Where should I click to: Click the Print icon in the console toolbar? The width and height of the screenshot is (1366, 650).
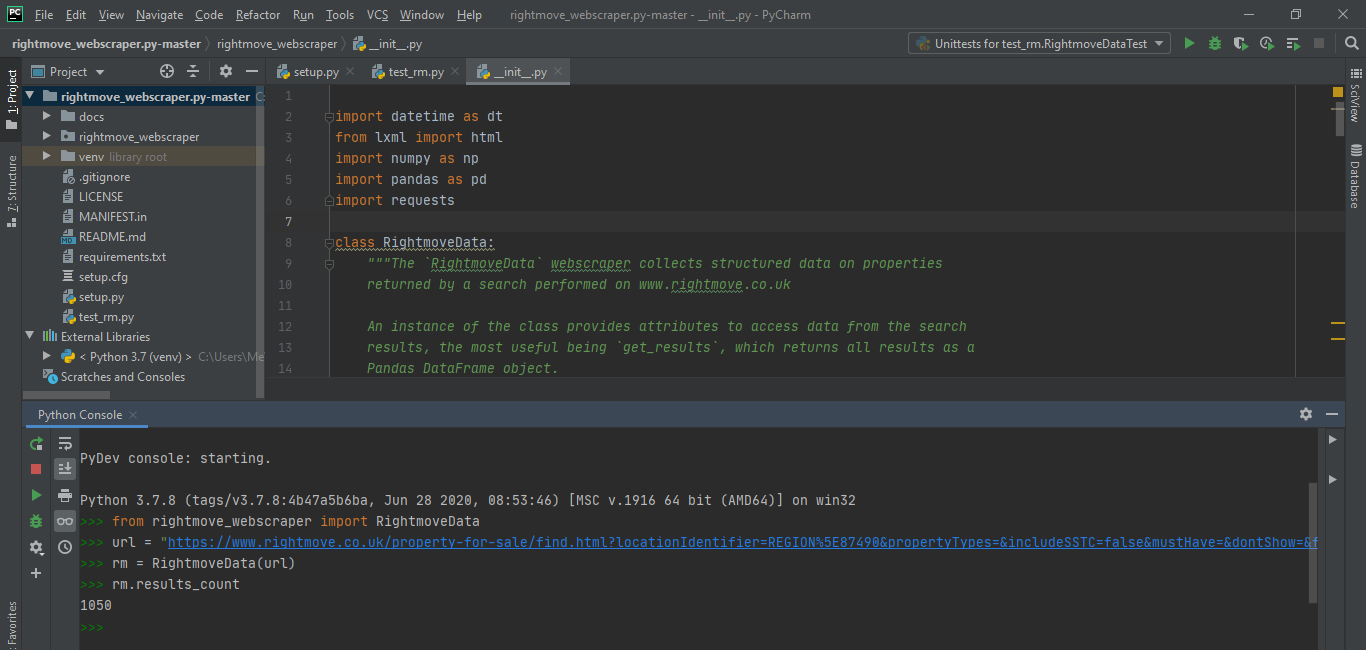[65, 495]
